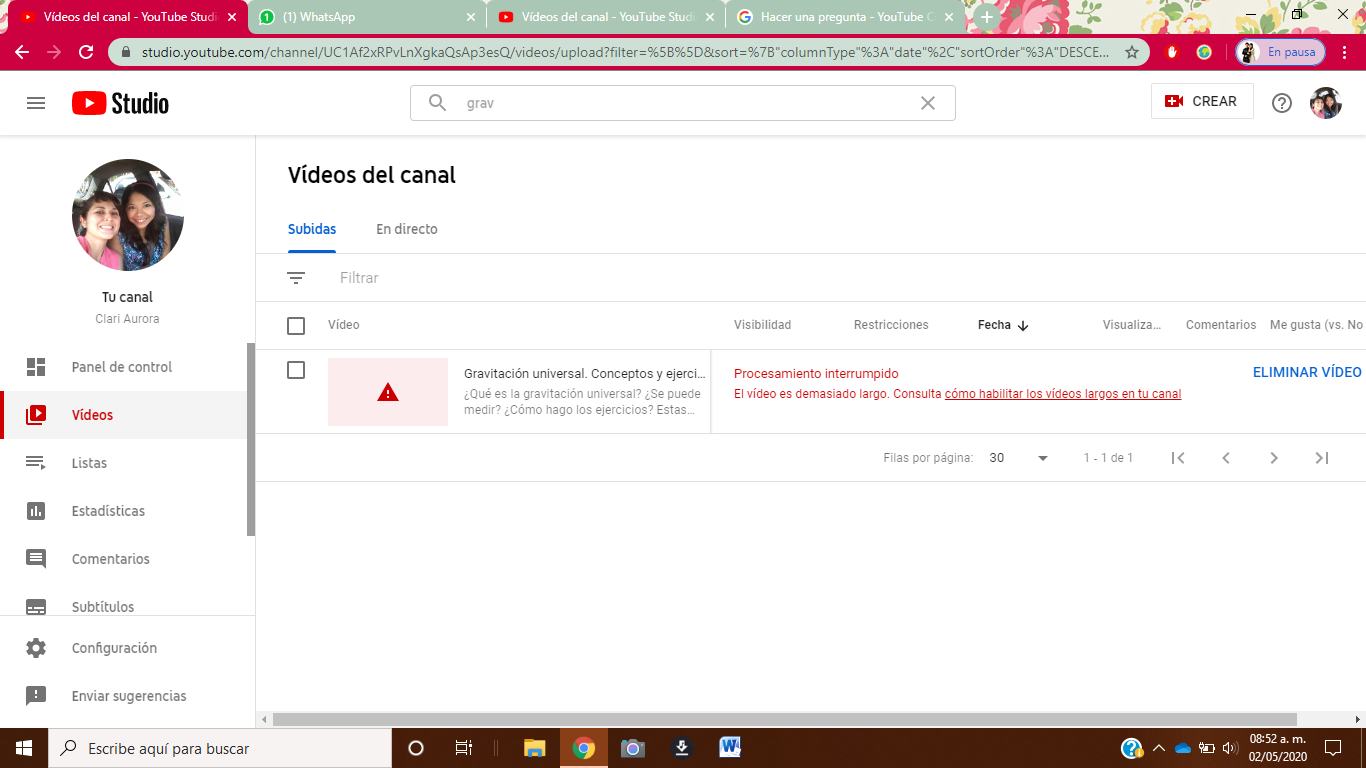Screen dimensions: 1366x768
Task: Open the help question mark icon
Action: point(1281,103)
